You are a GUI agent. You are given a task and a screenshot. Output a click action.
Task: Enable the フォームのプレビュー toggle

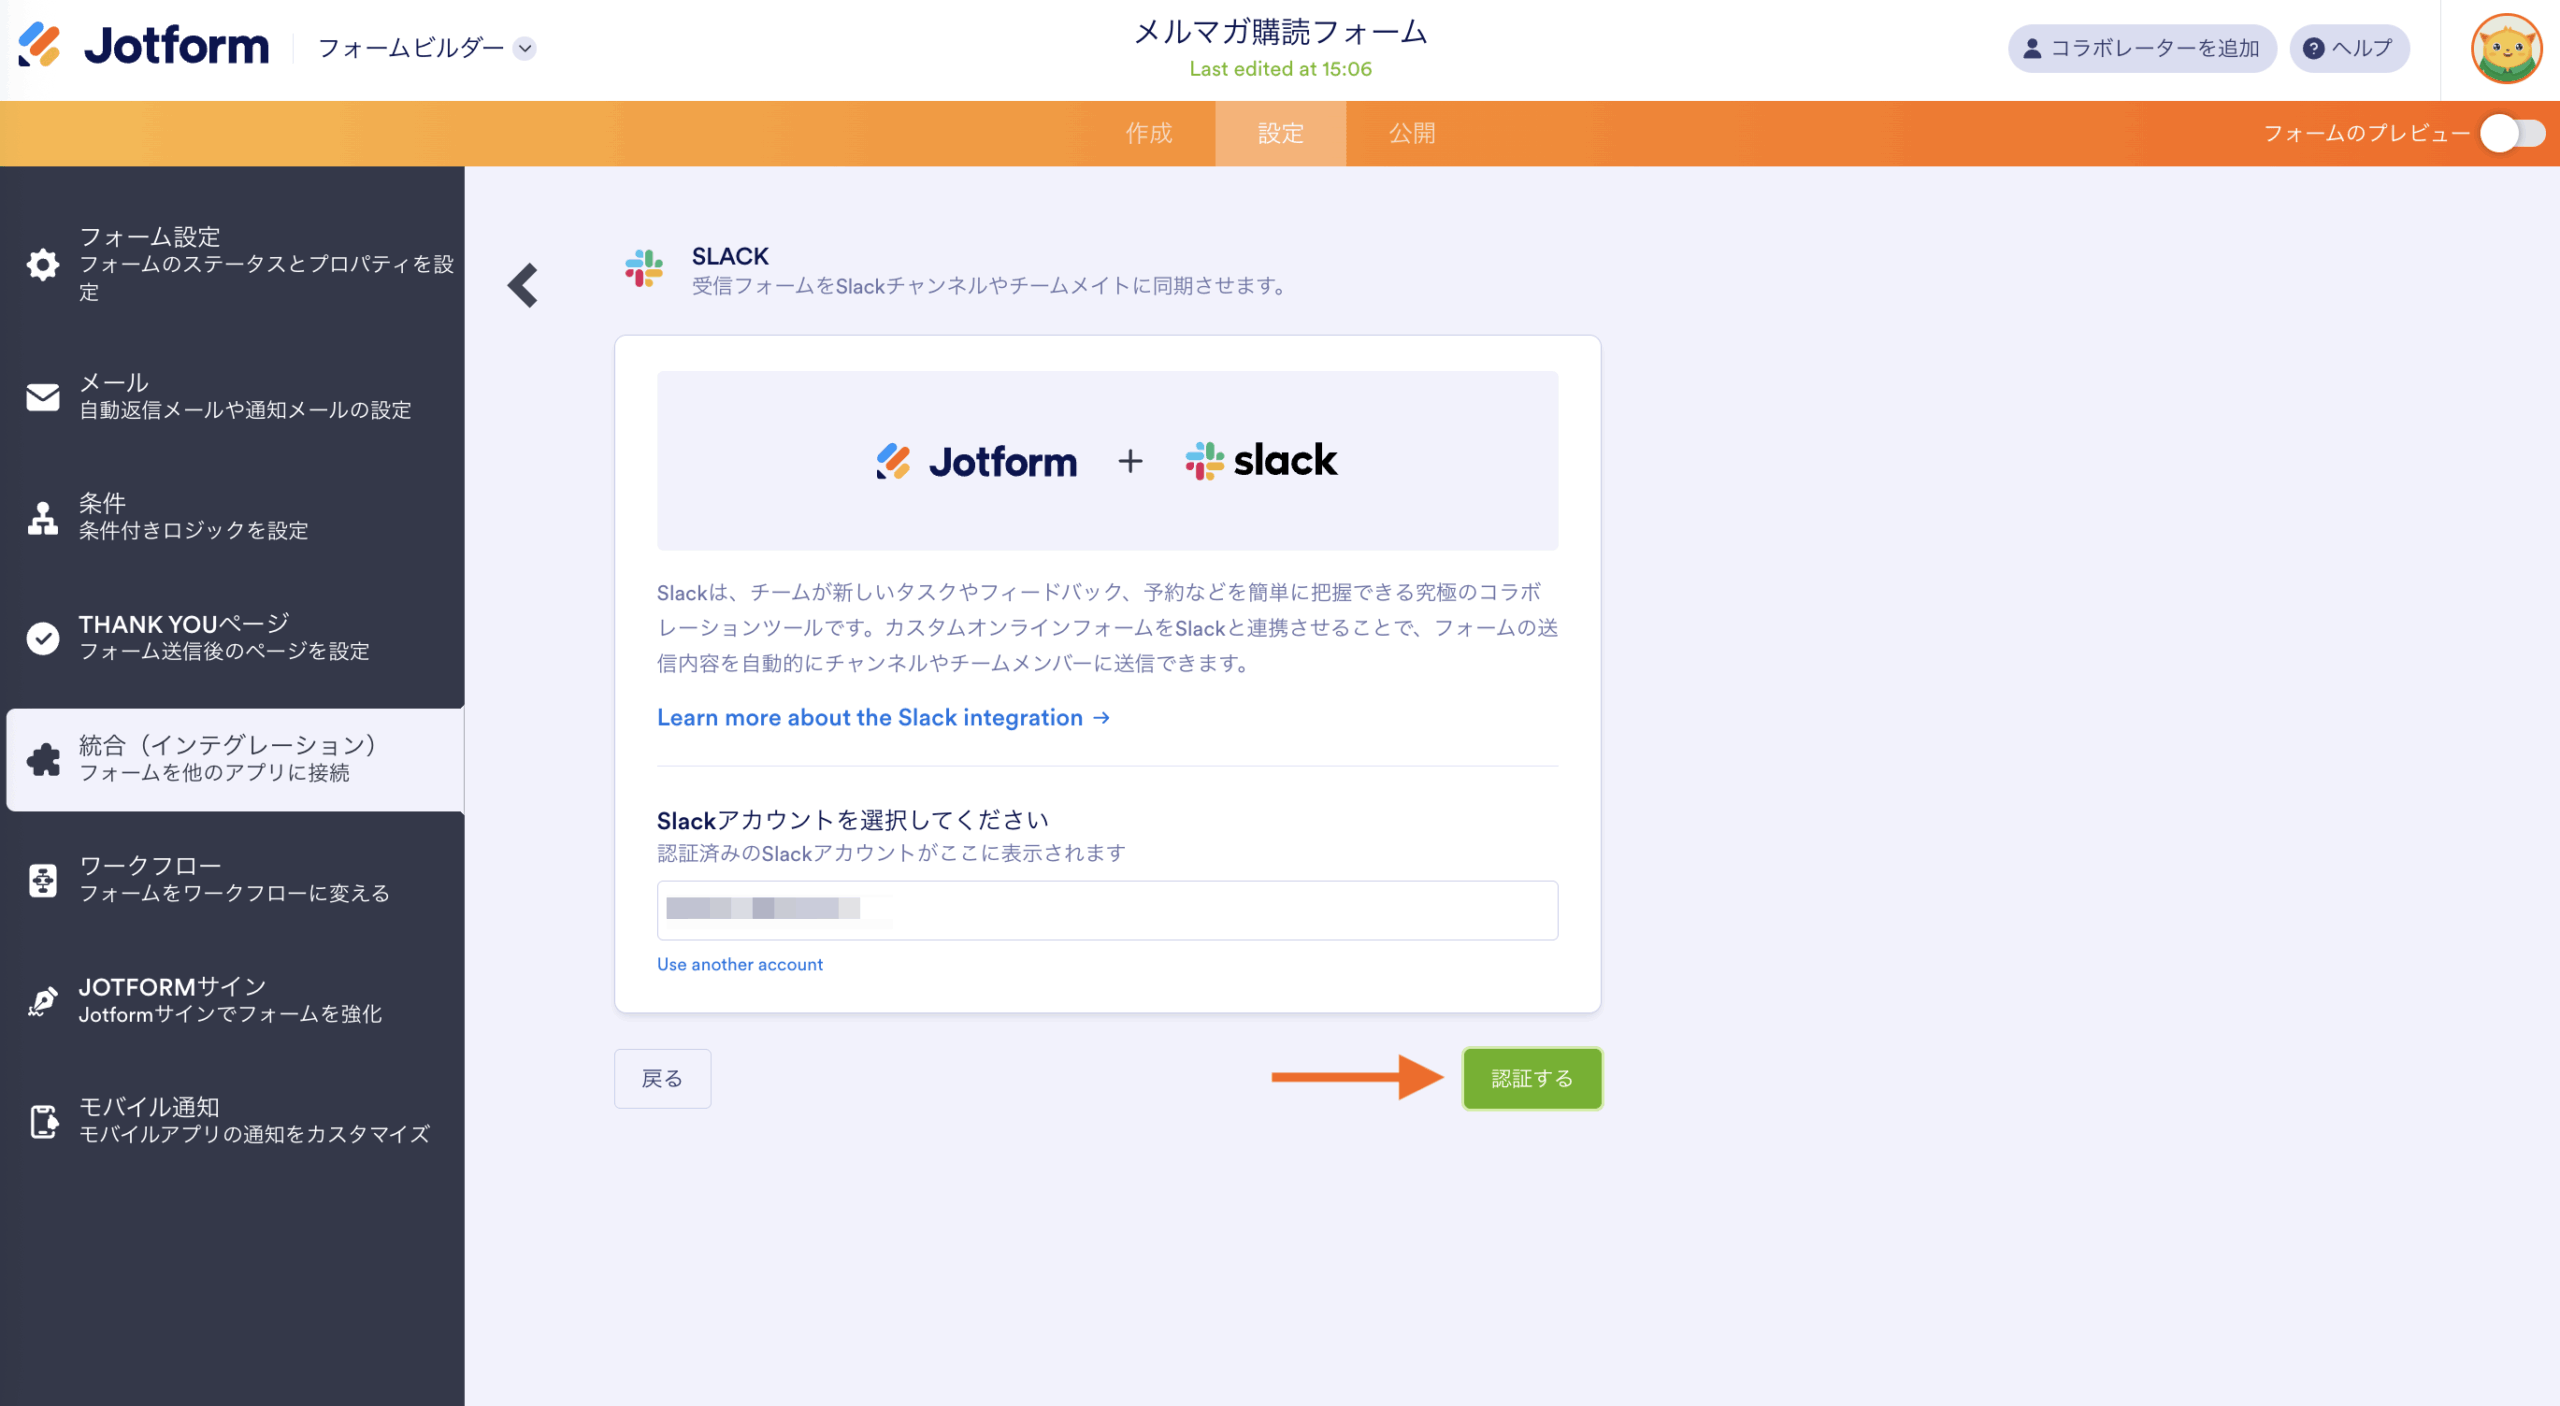(x=2512, y=132)
